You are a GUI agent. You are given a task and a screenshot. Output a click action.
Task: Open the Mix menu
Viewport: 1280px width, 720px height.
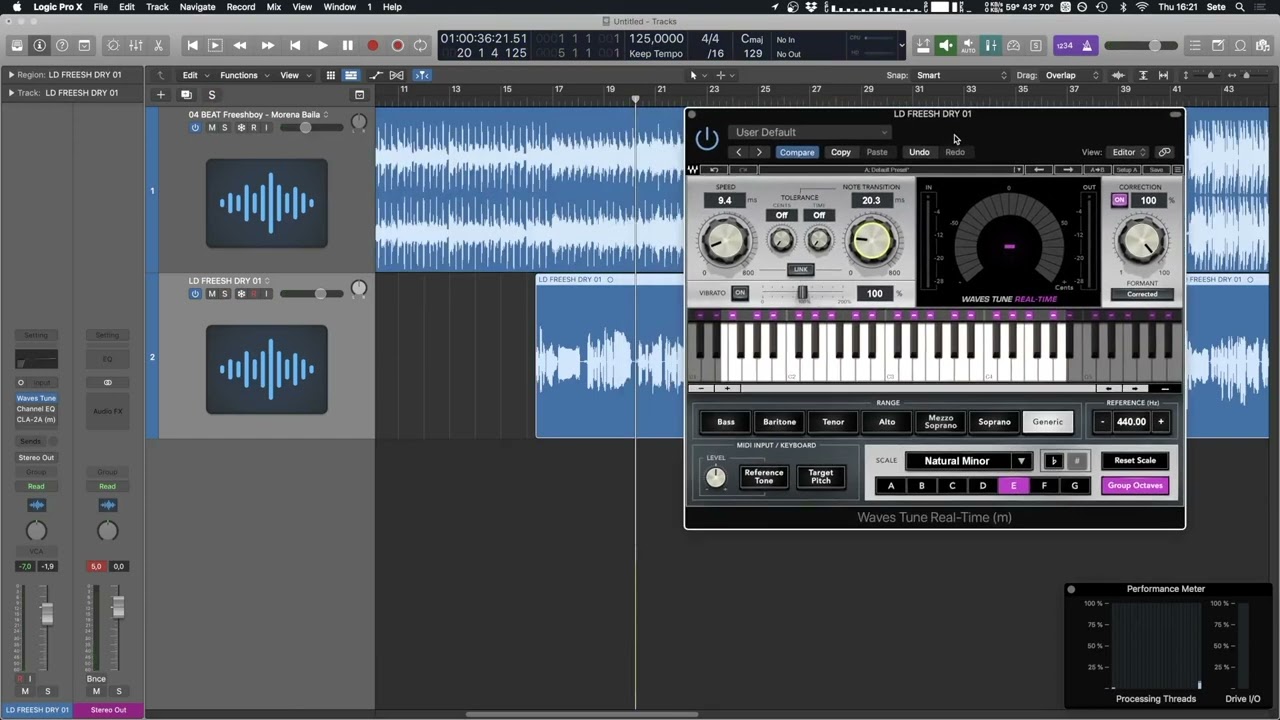click(273, 7)
